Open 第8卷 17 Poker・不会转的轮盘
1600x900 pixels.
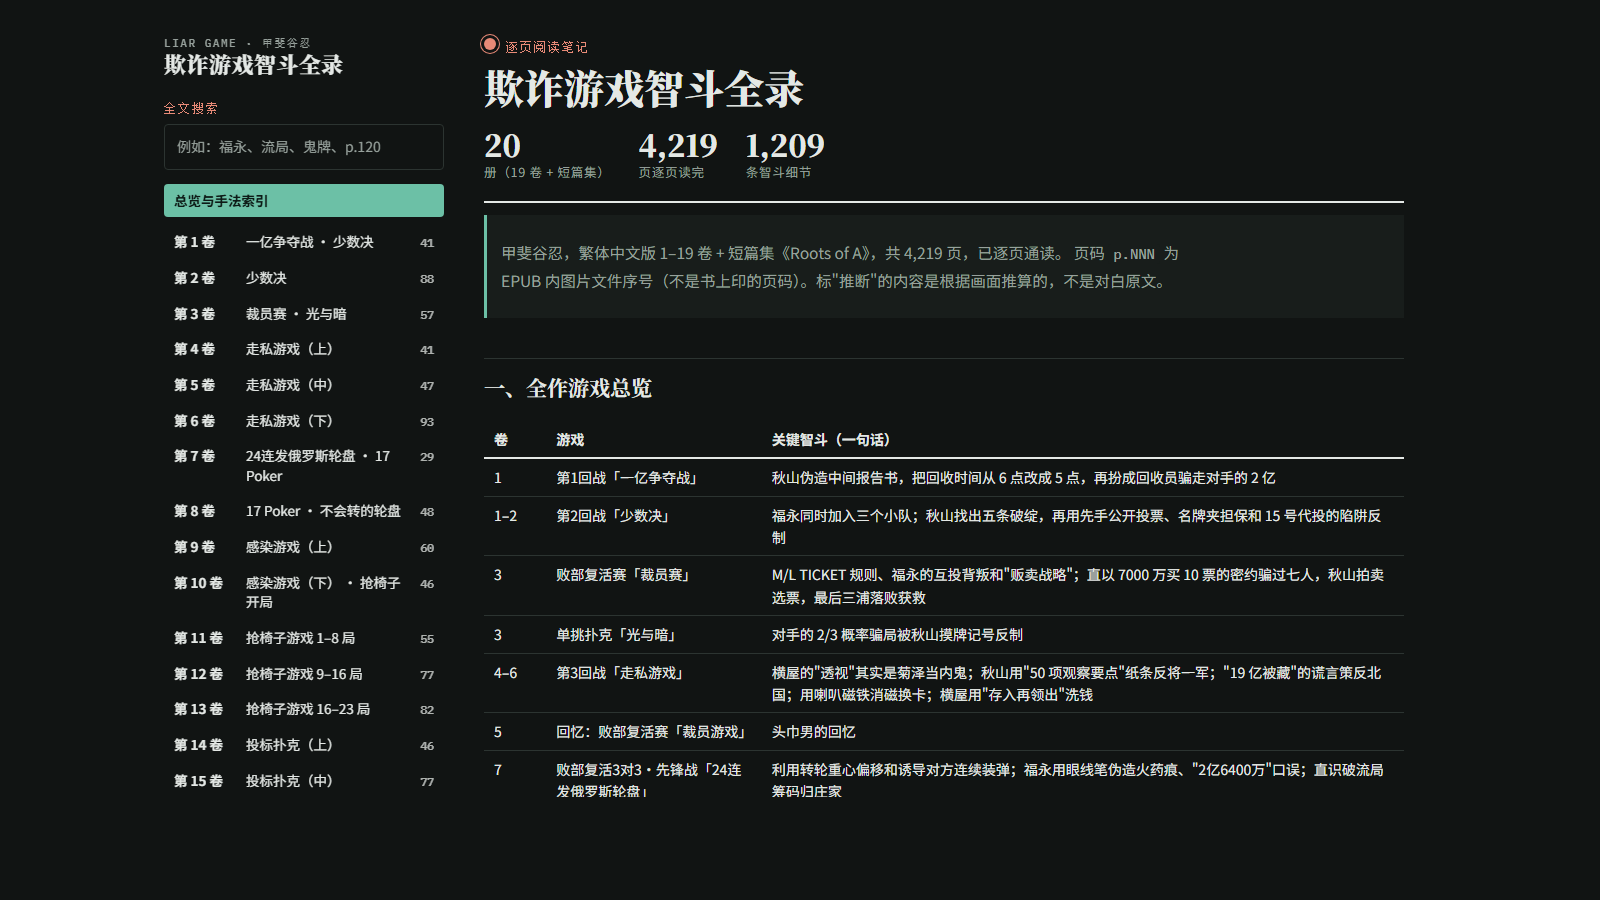[304, 511]
